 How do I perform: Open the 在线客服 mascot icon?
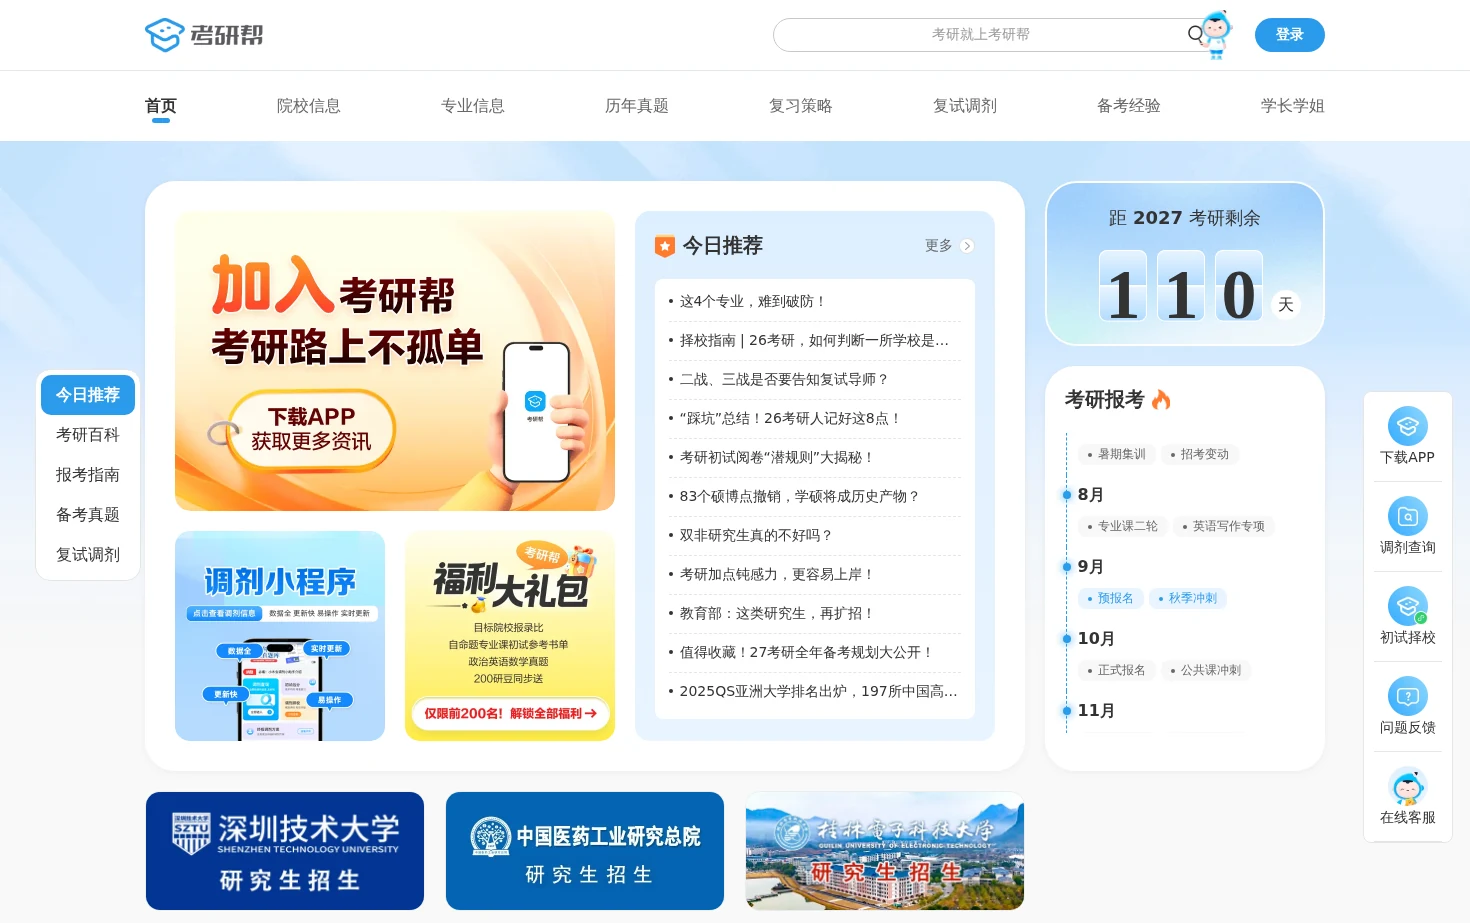(x=1407, y=787)
